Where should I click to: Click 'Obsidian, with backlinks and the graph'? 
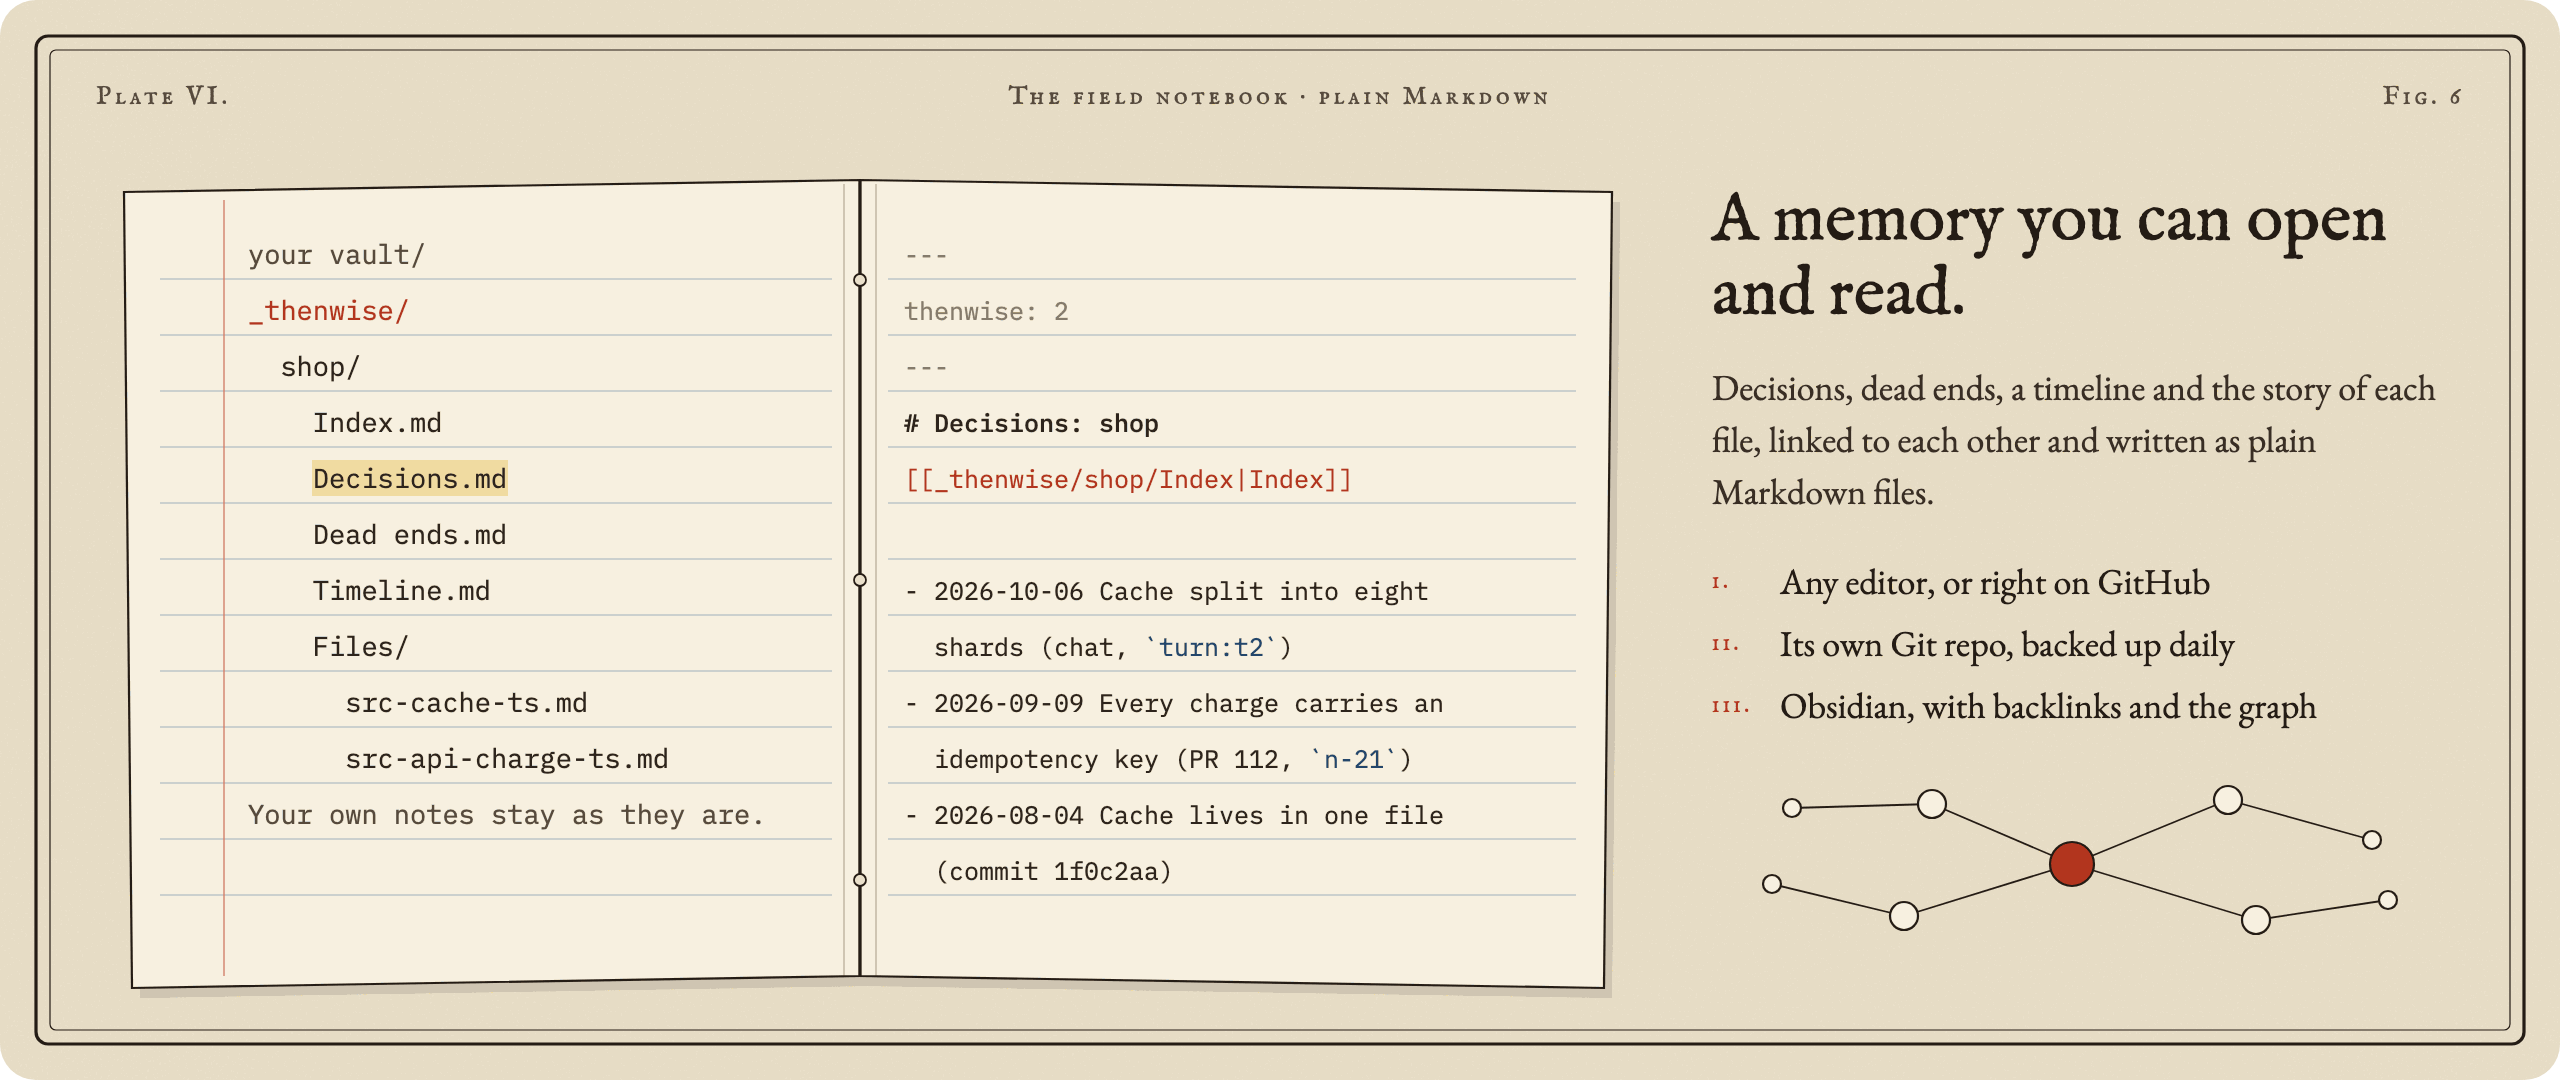pos(2048,707)
